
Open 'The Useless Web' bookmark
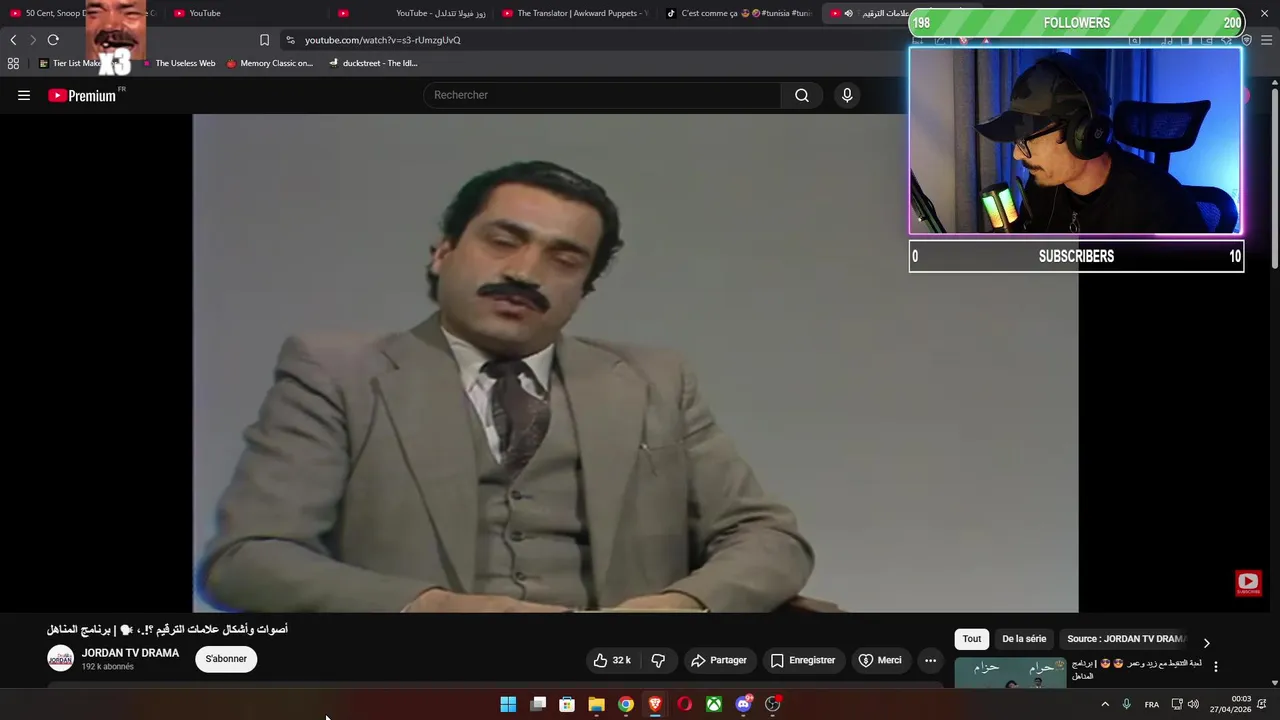179,63
